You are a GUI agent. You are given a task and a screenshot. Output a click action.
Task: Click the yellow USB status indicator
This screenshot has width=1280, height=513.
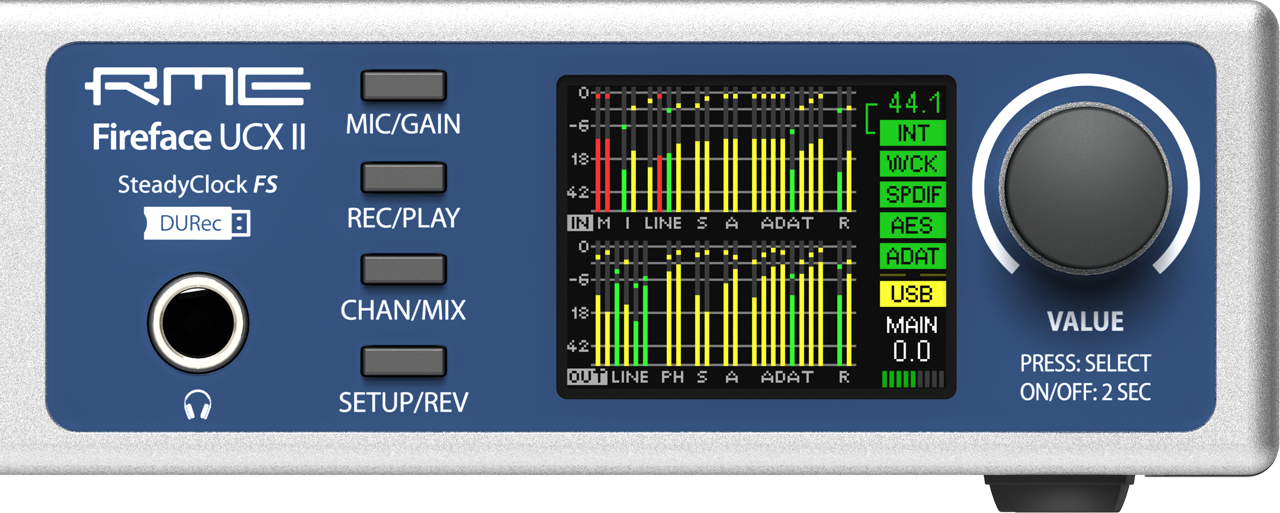pyautogui.click(x=912, y=294)
